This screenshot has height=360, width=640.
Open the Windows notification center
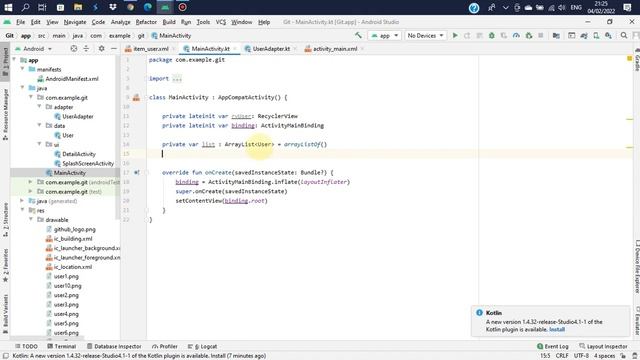point(627,7)
